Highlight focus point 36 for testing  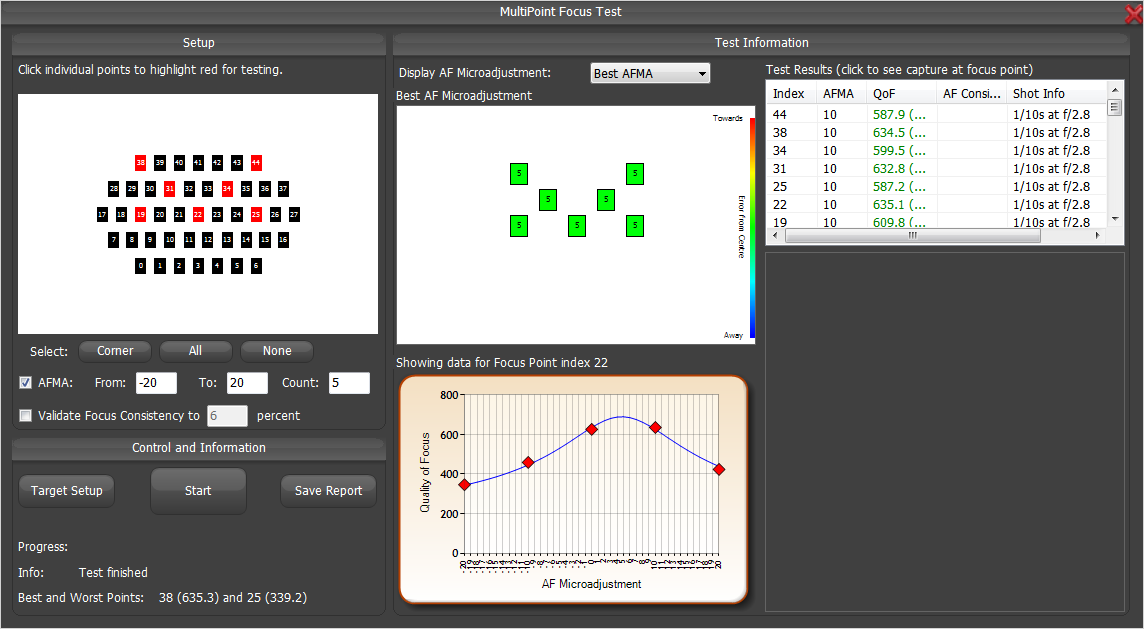click(x=265, y=188)
